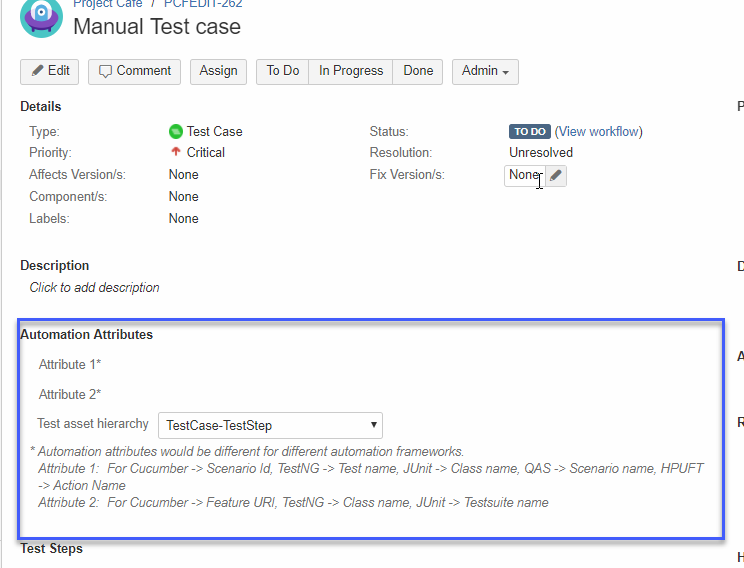The height and width of the screenshot is (568, 744).
Task: Transition issue to To Do
Action: click(x=282, y=72)
